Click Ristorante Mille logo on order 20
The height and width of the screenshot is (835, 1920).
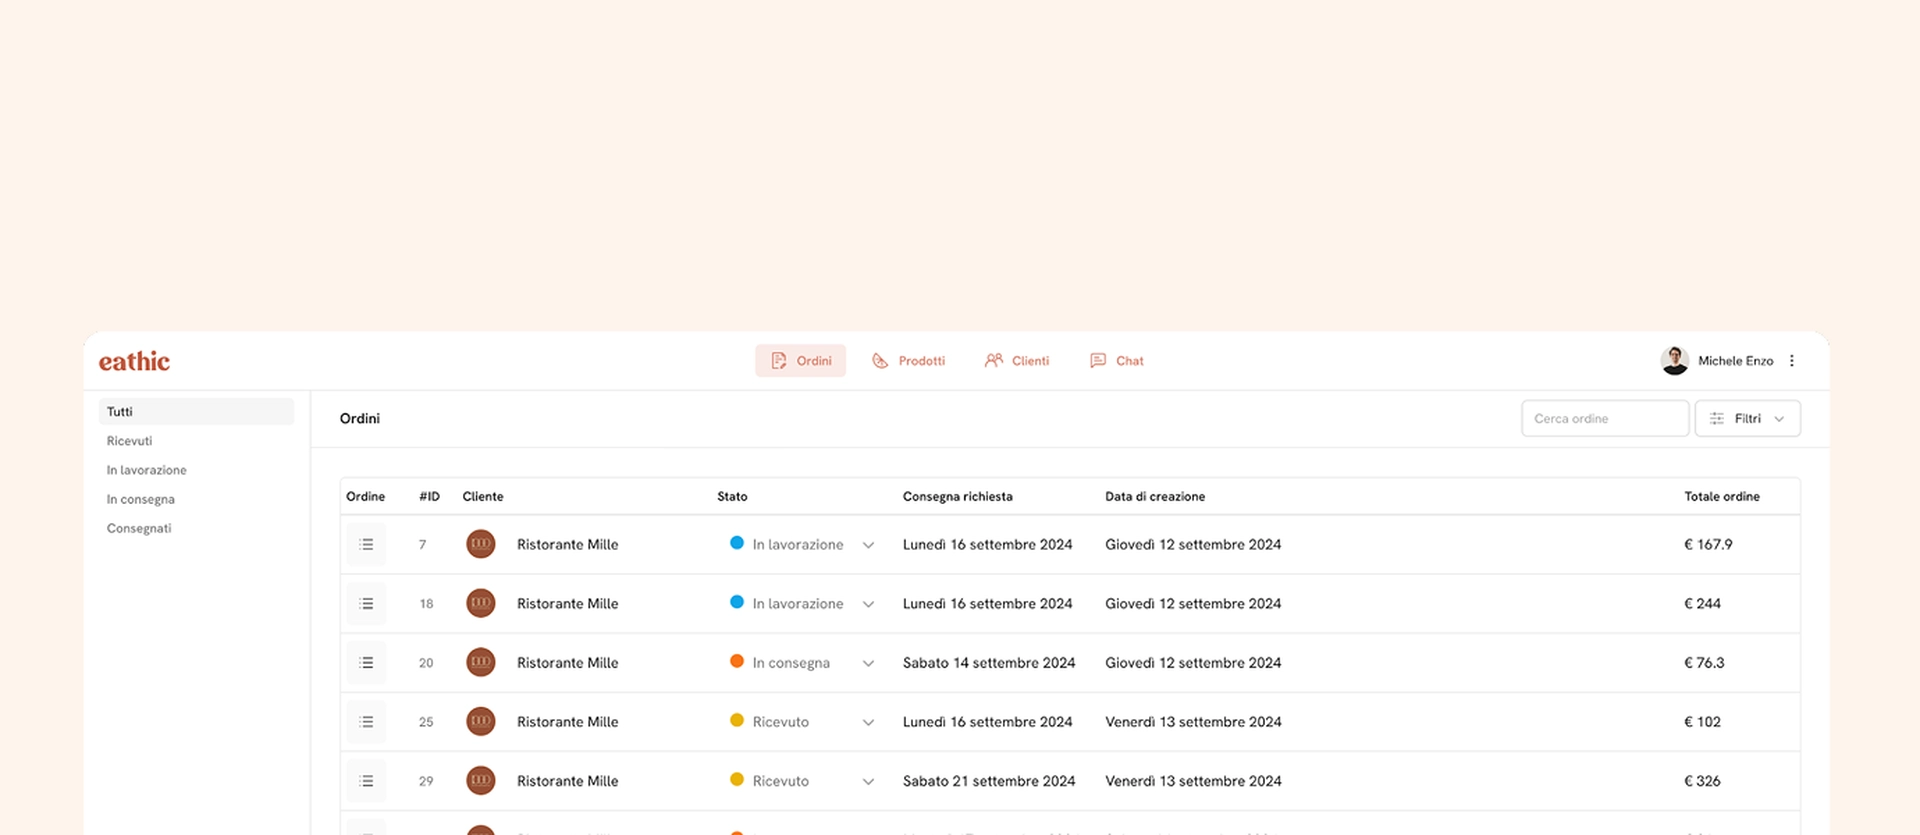point(481,663)
